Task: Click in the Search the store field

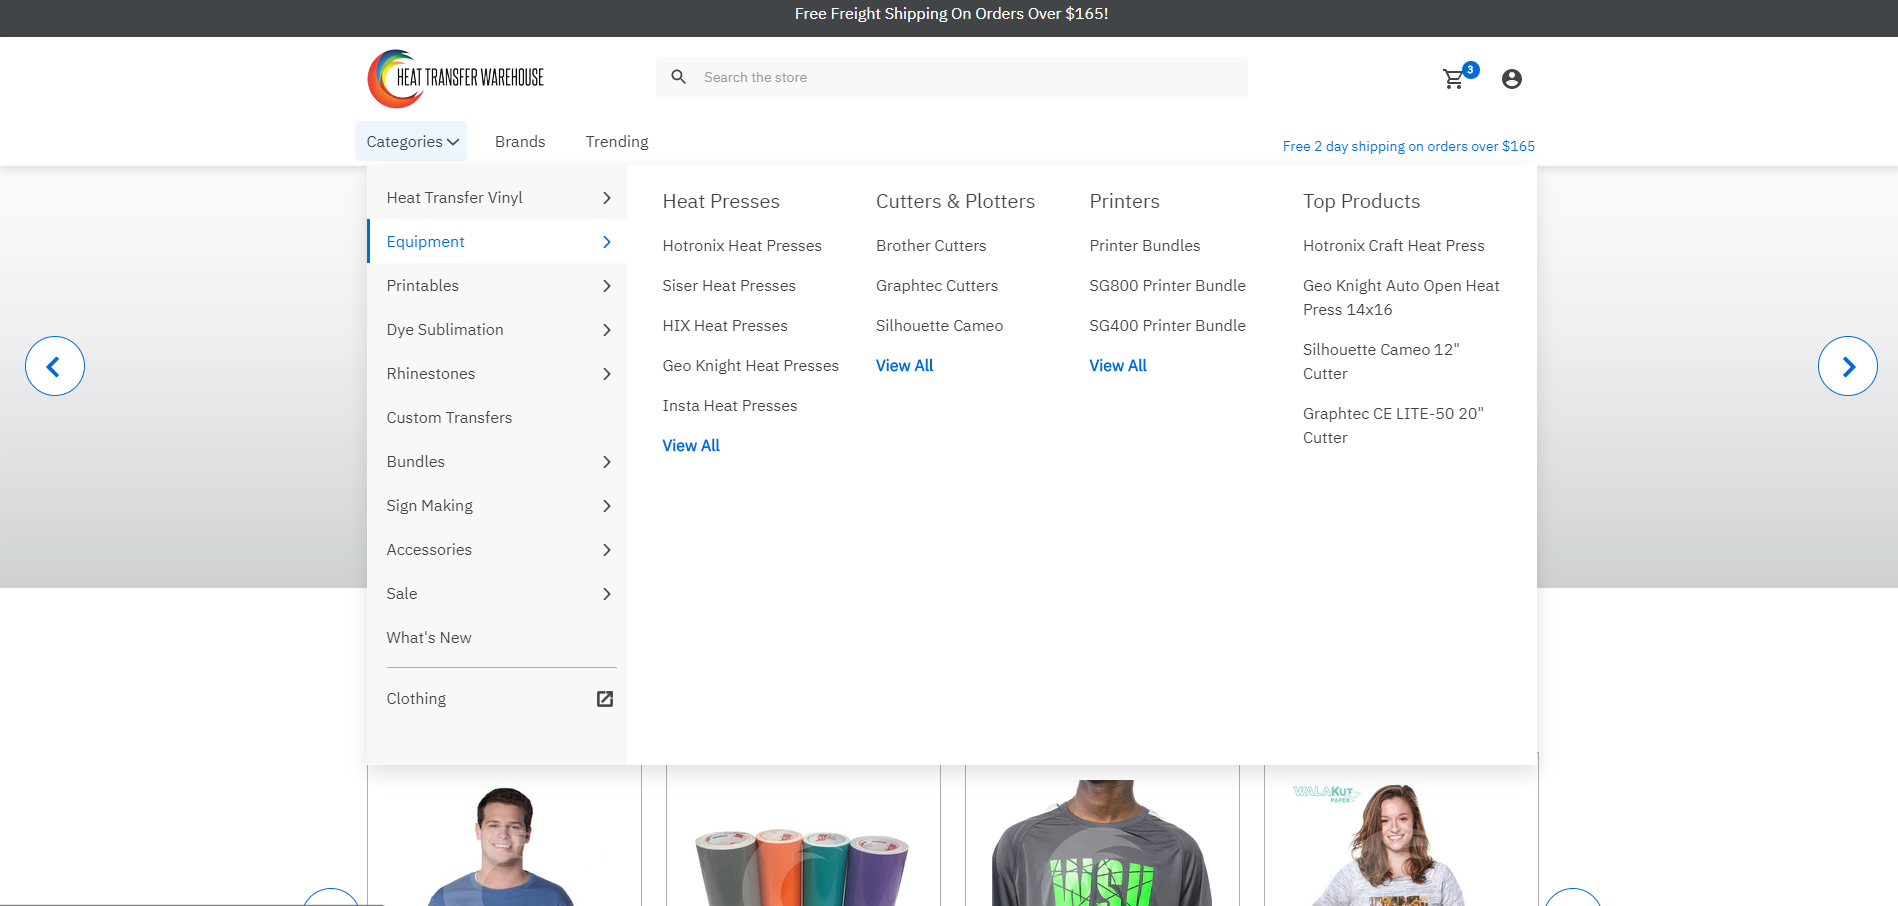Action: (x=952, y=77)
